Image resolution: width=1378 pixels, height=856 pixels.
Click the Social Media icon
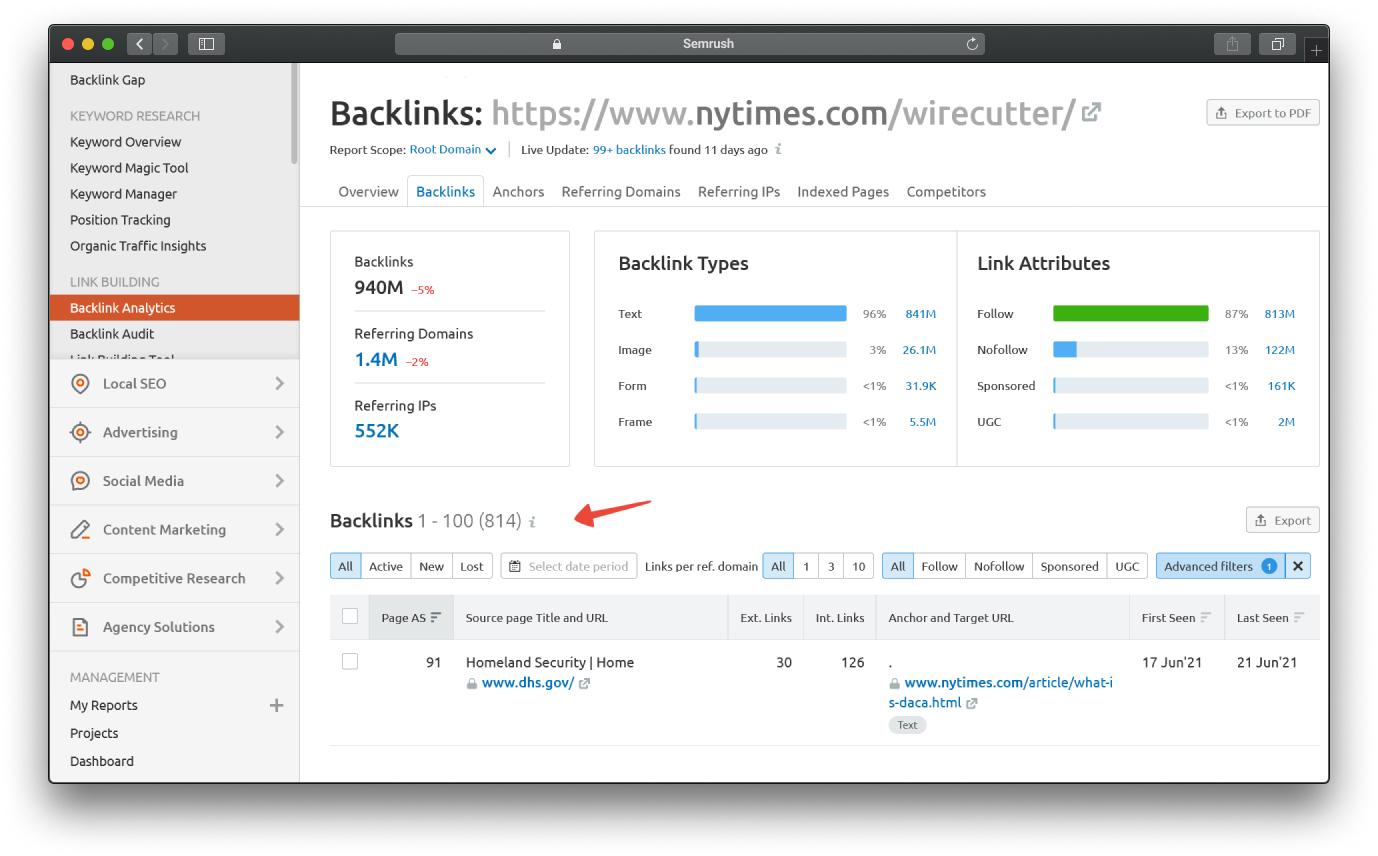point(80,481)
